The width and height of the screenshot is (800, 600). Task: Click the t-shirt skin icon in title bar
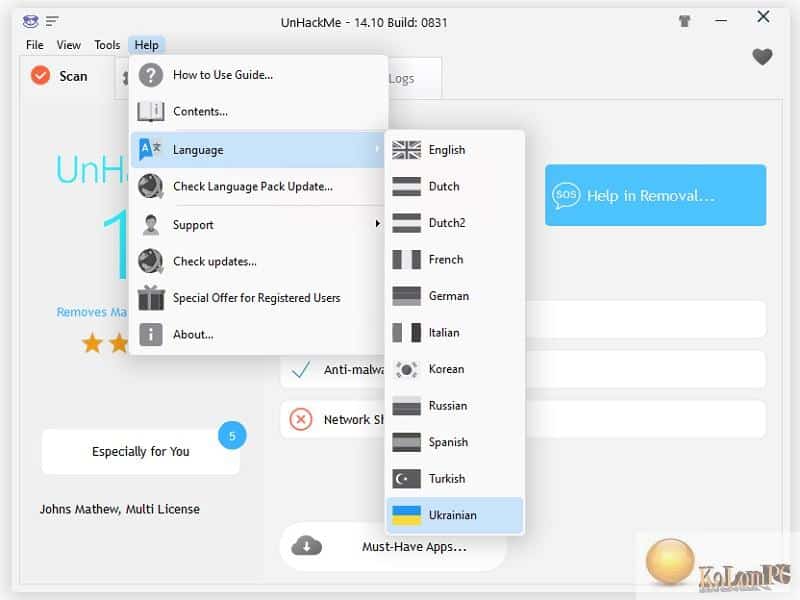click(684, 21)
